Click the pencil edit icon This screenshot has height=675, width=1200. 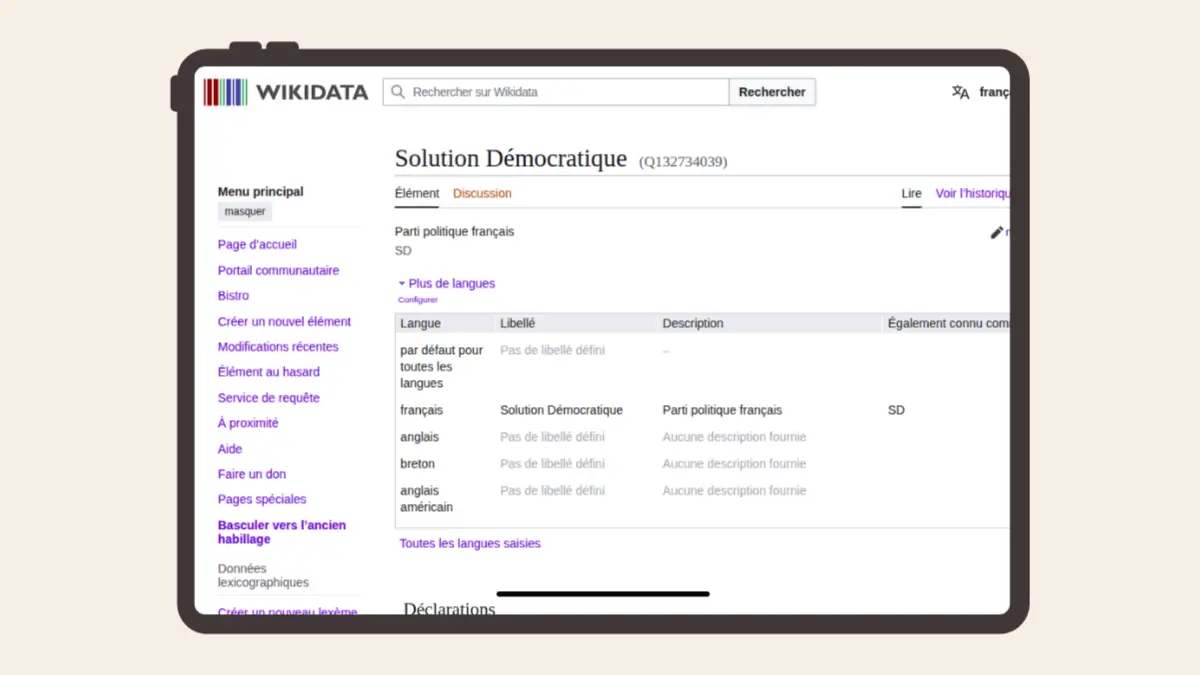[x=996, y=232]
